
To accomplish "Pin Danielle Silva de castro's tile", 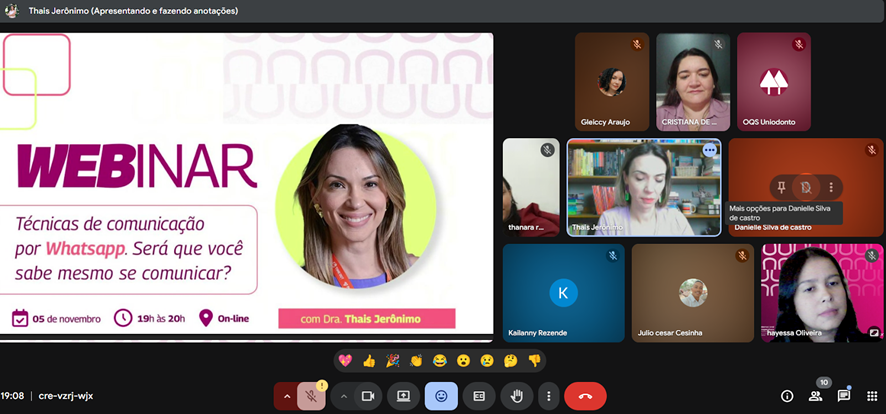I will (x=780, y=187).
